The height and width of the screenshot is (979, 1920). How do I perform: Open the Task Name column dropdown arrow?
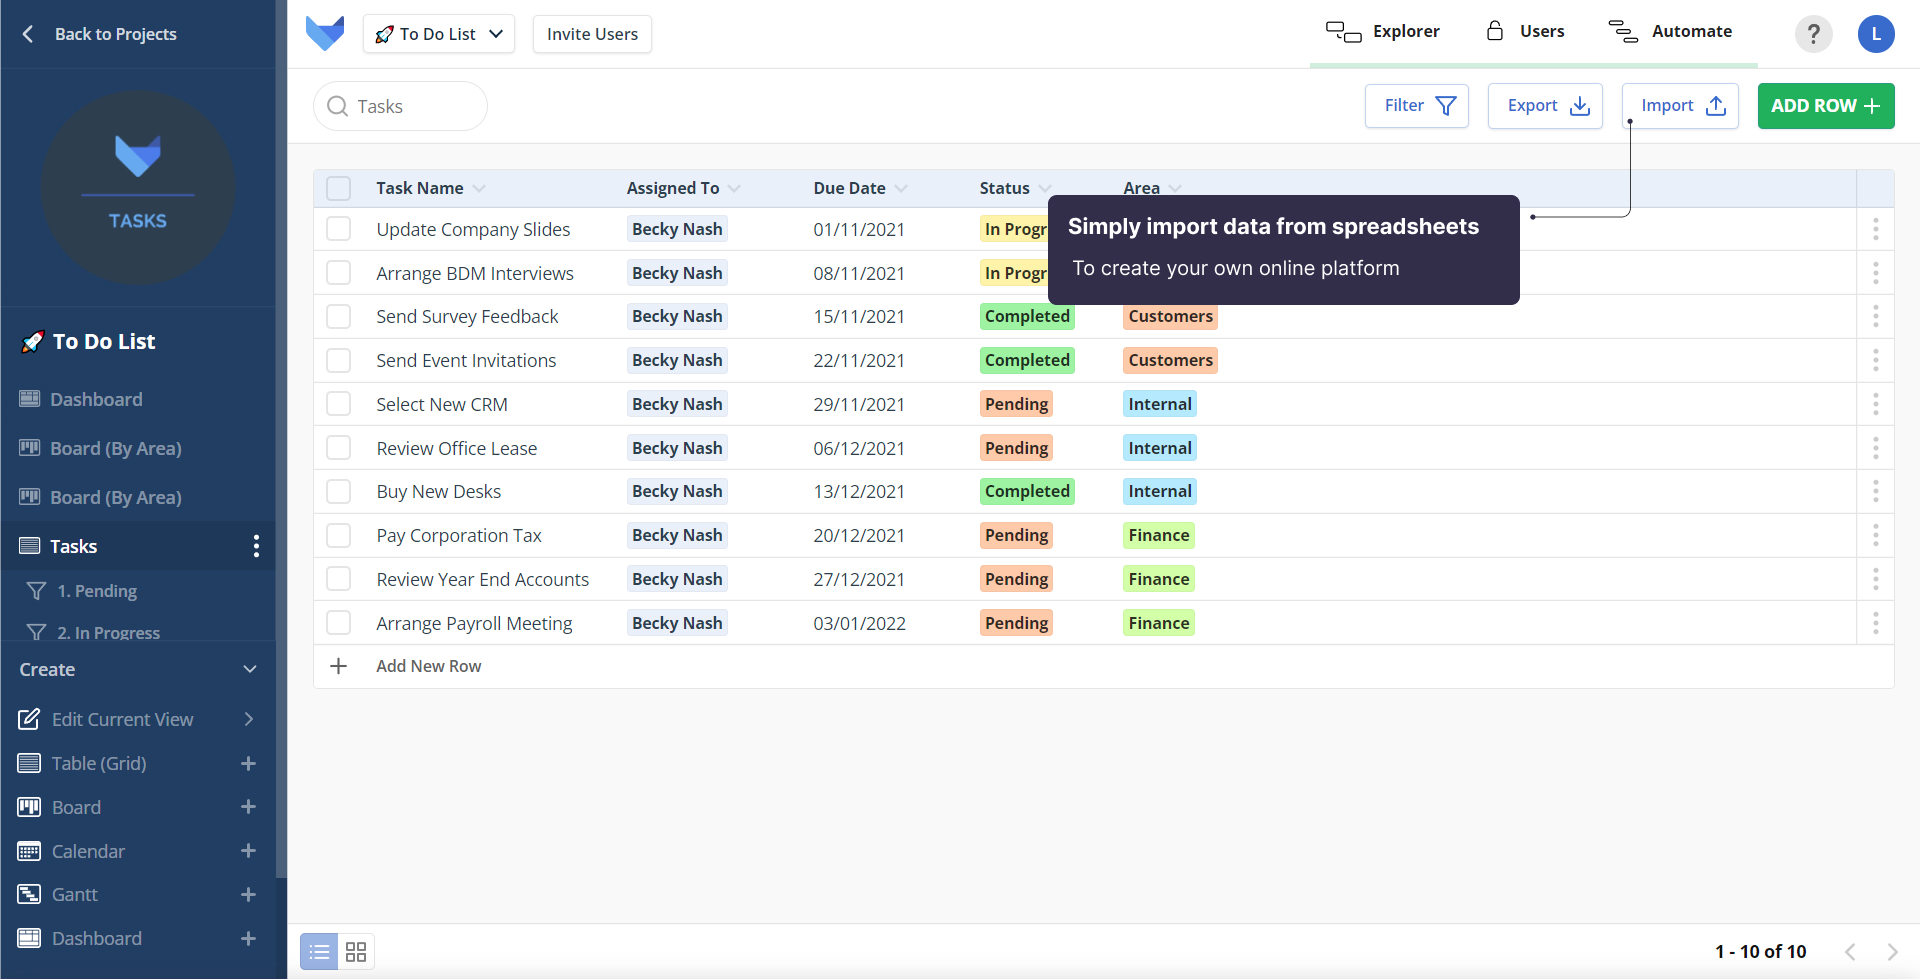479,188
